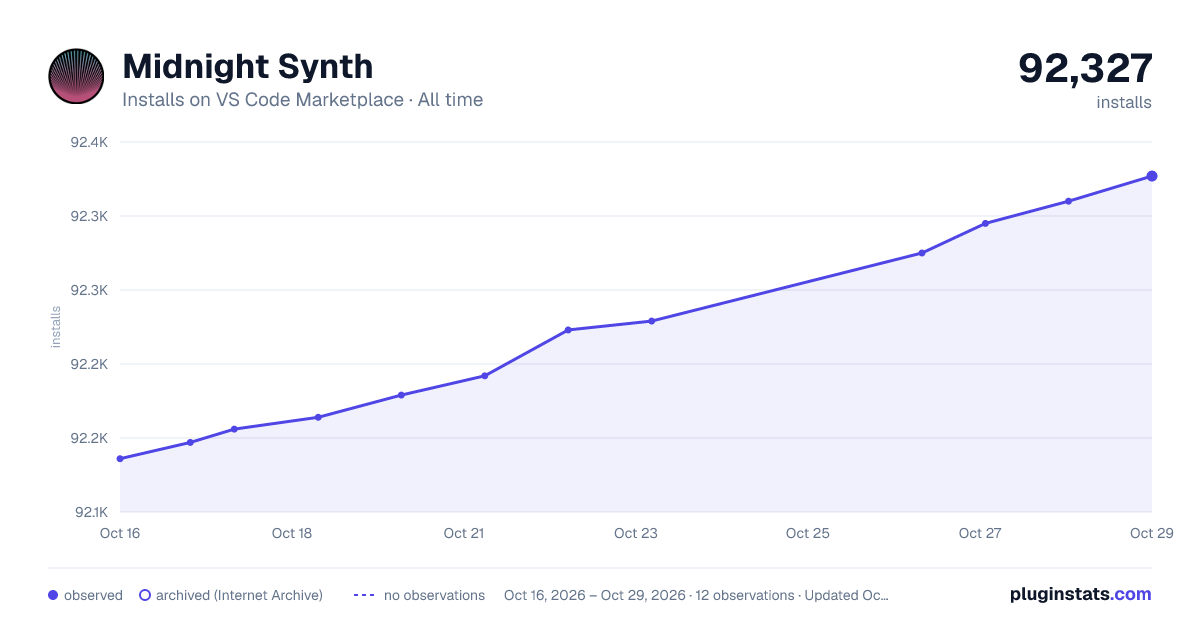Click the hollow archived legend circle

click(x=145, y=595)
